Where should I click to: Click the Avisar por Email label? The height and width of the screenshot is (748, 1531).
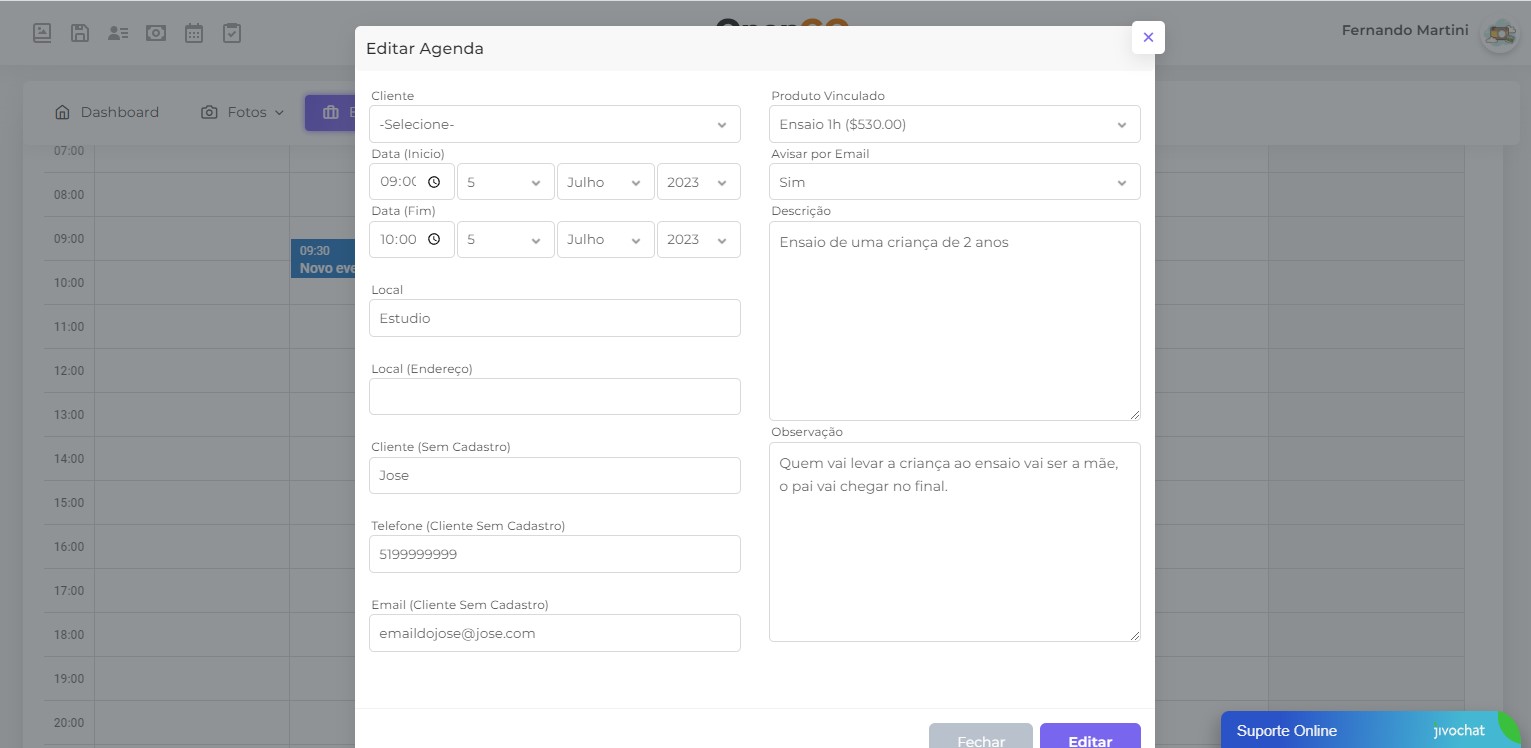click(820, 154)
